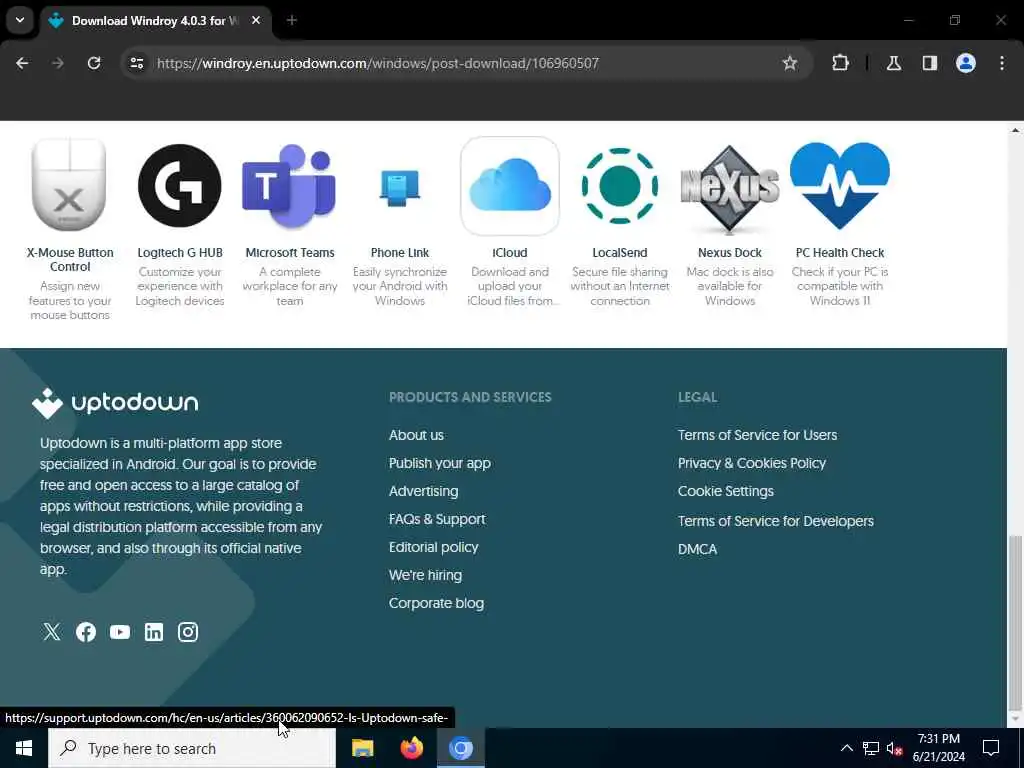Open the Logitech G HUB app icon
Screen dimensions: 1024x768
click(180, 185)
